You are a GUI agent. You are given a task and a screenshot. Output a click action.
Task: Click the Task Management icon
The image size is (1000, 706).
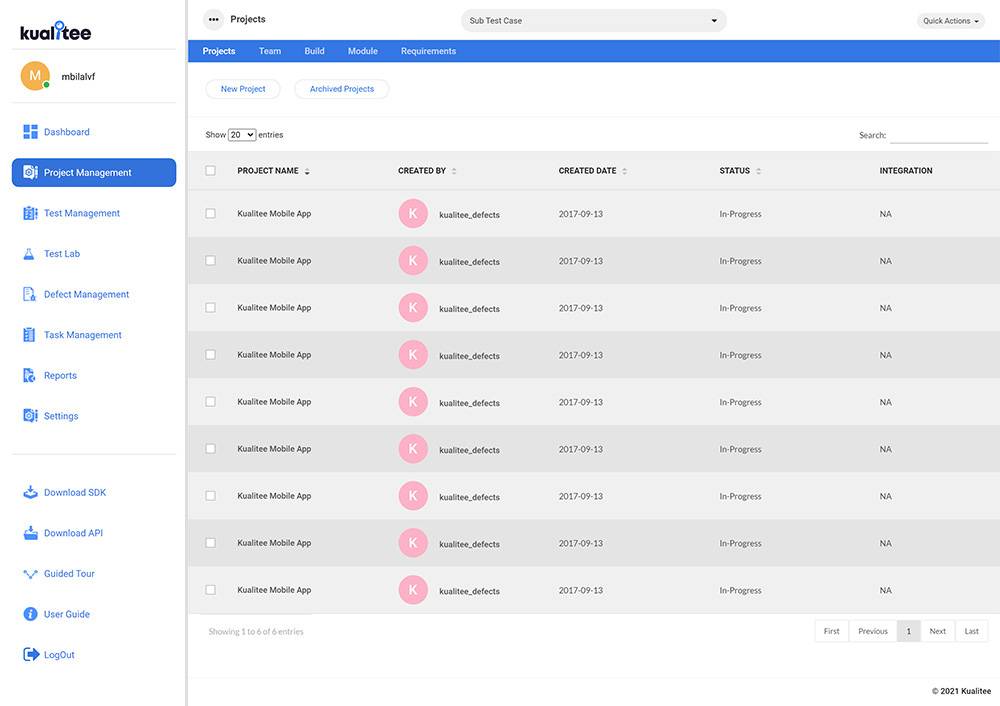29,335
